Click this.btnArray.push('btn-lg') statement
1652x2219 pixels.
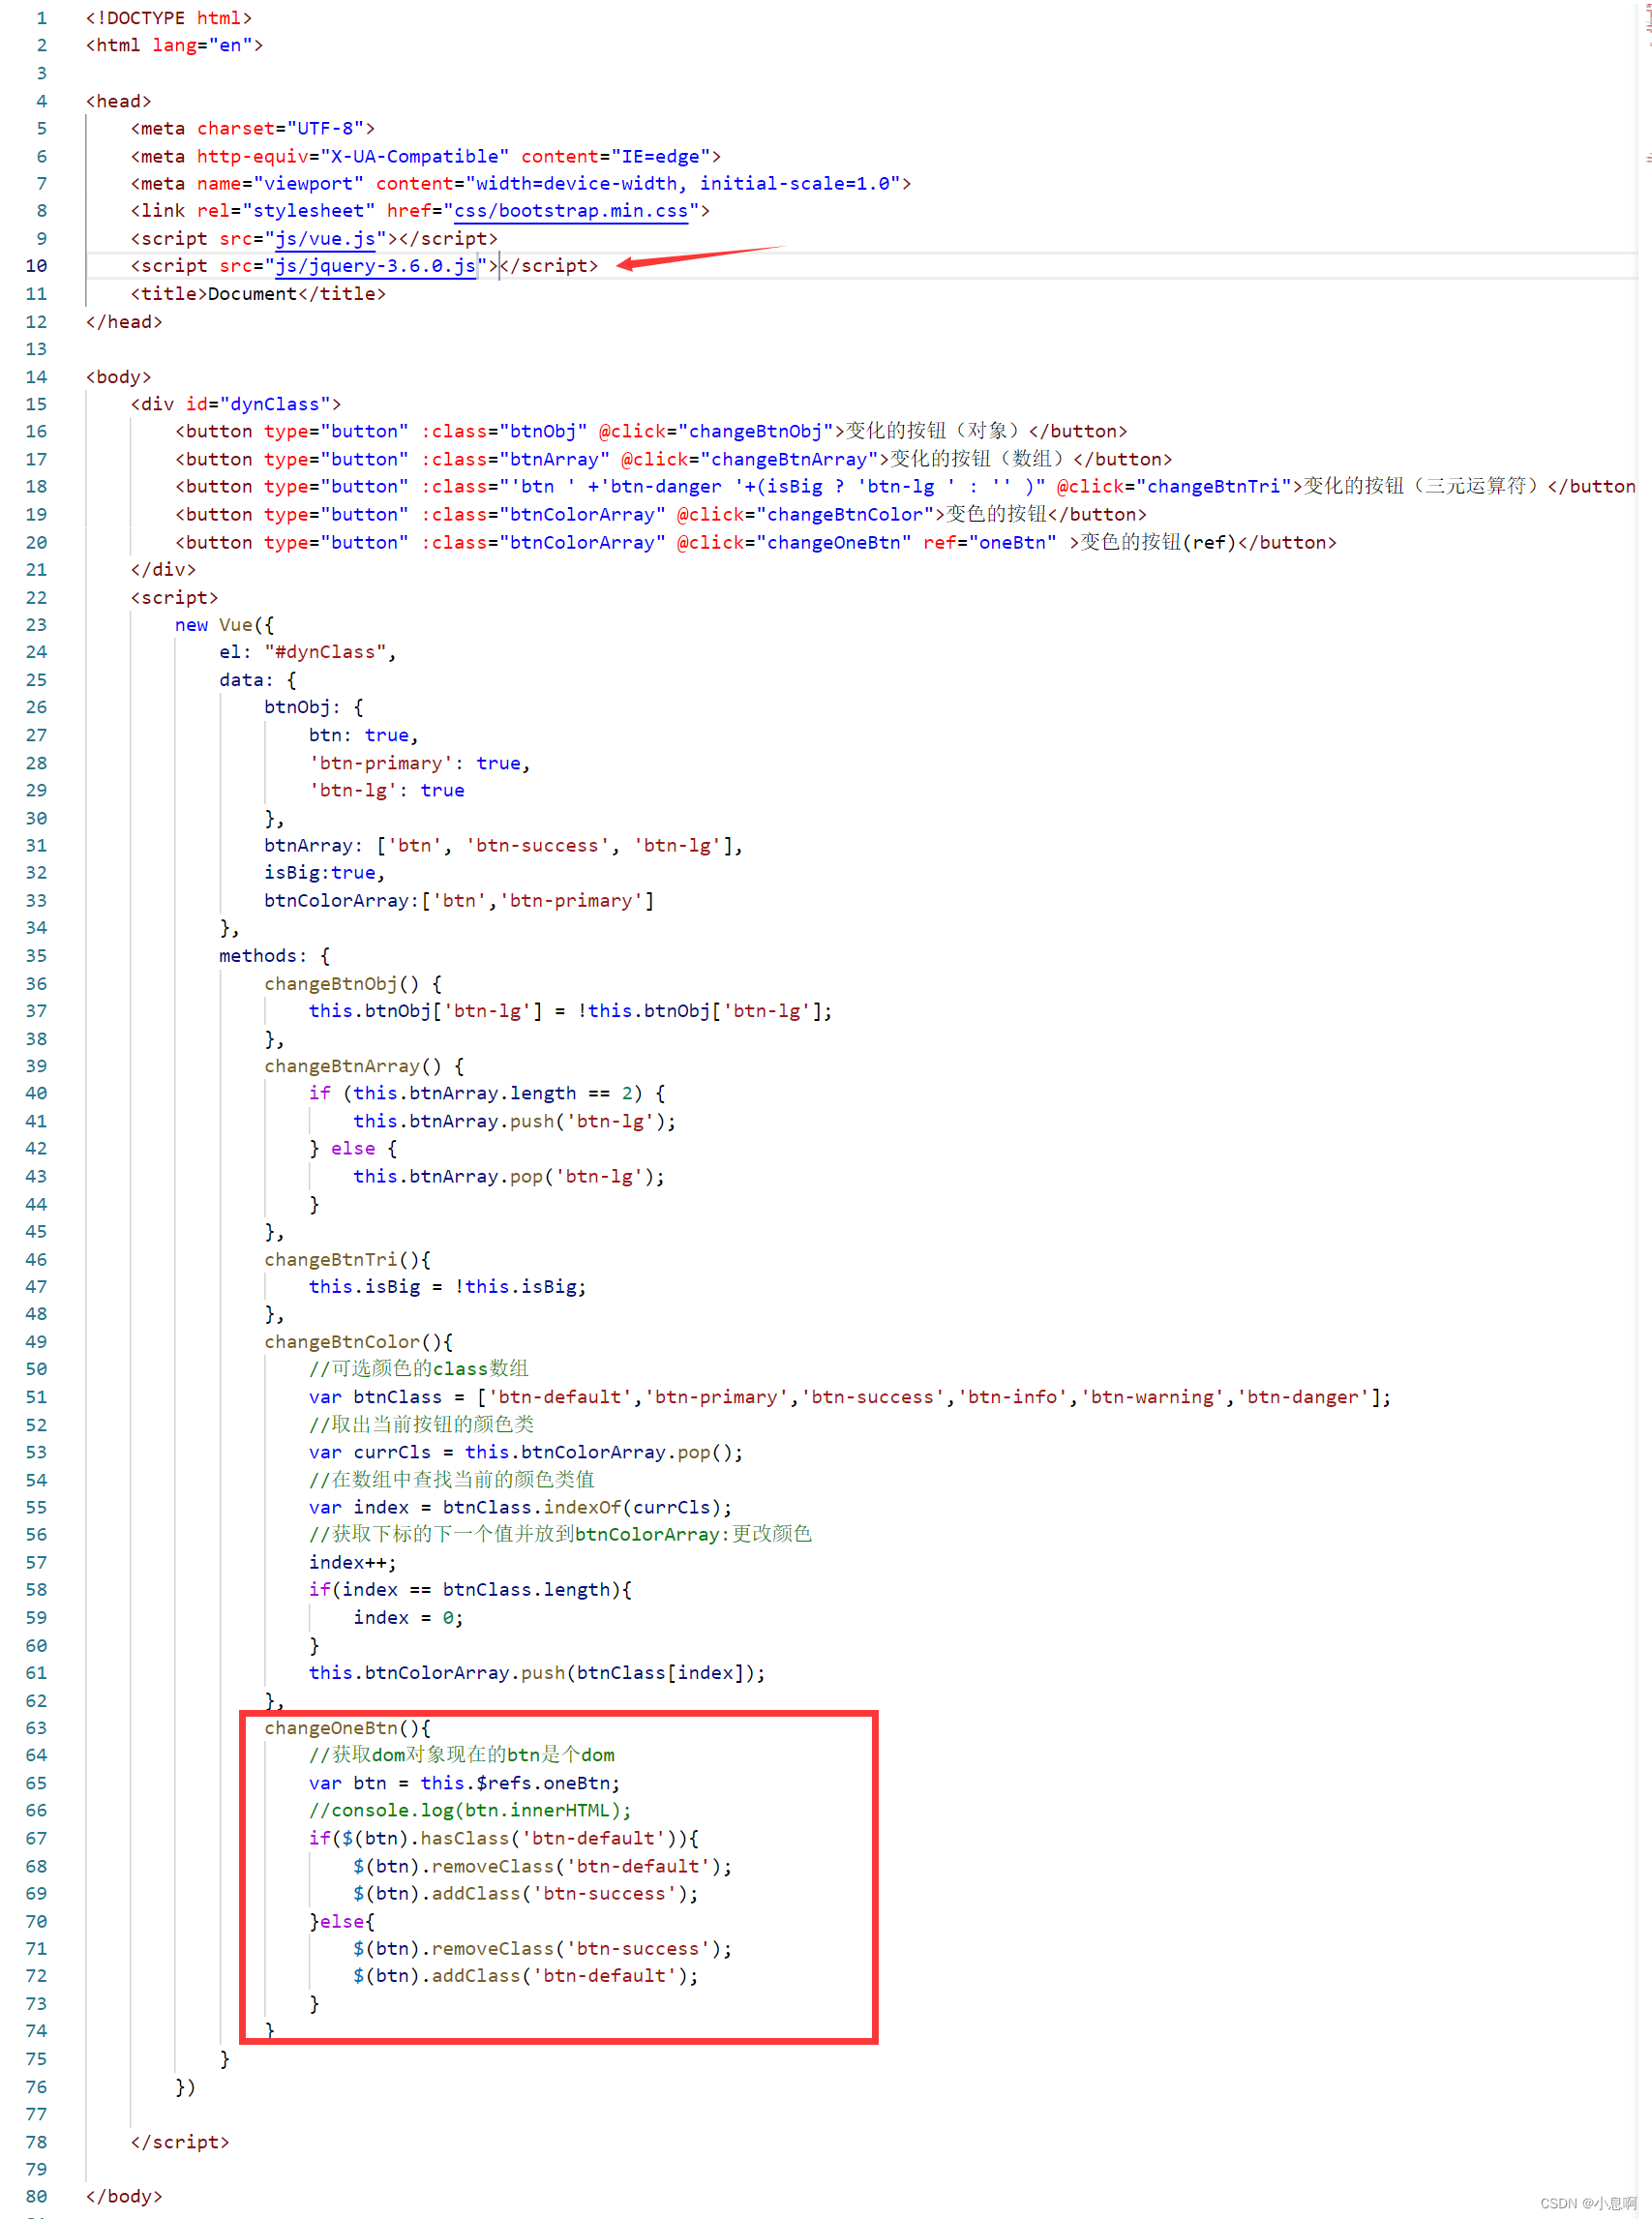point(515,1121)
